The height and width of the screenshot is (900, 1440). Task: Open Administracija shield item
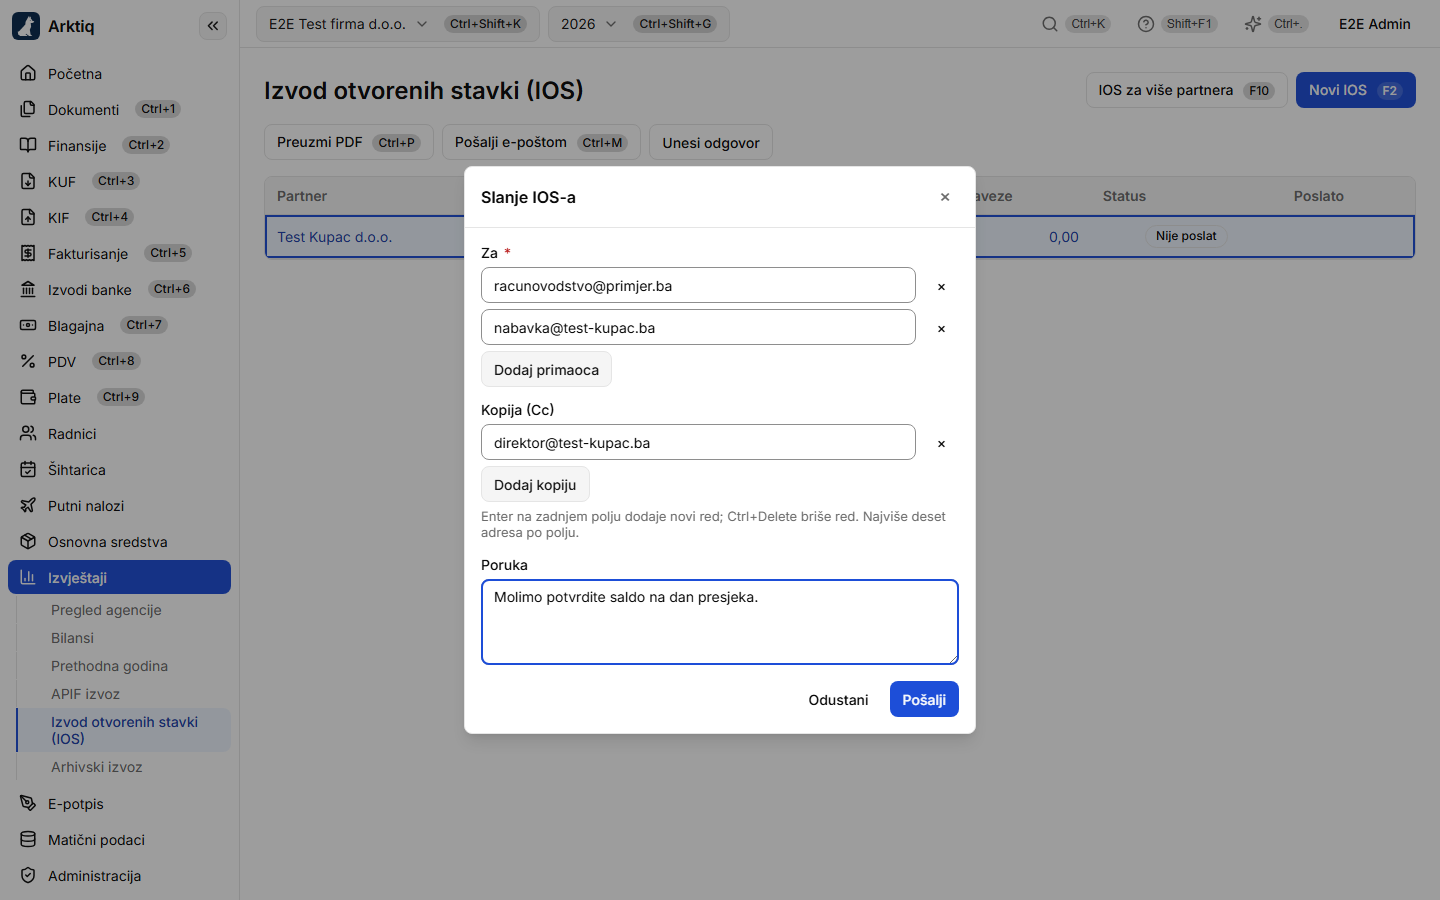click(x=119, y=876)
